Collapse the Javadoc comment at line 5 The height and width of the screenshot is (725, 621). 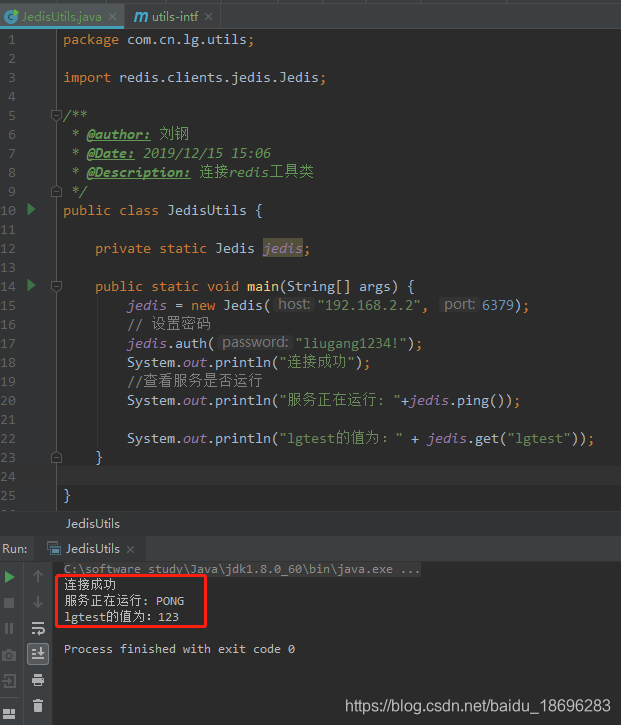[56, 115]
